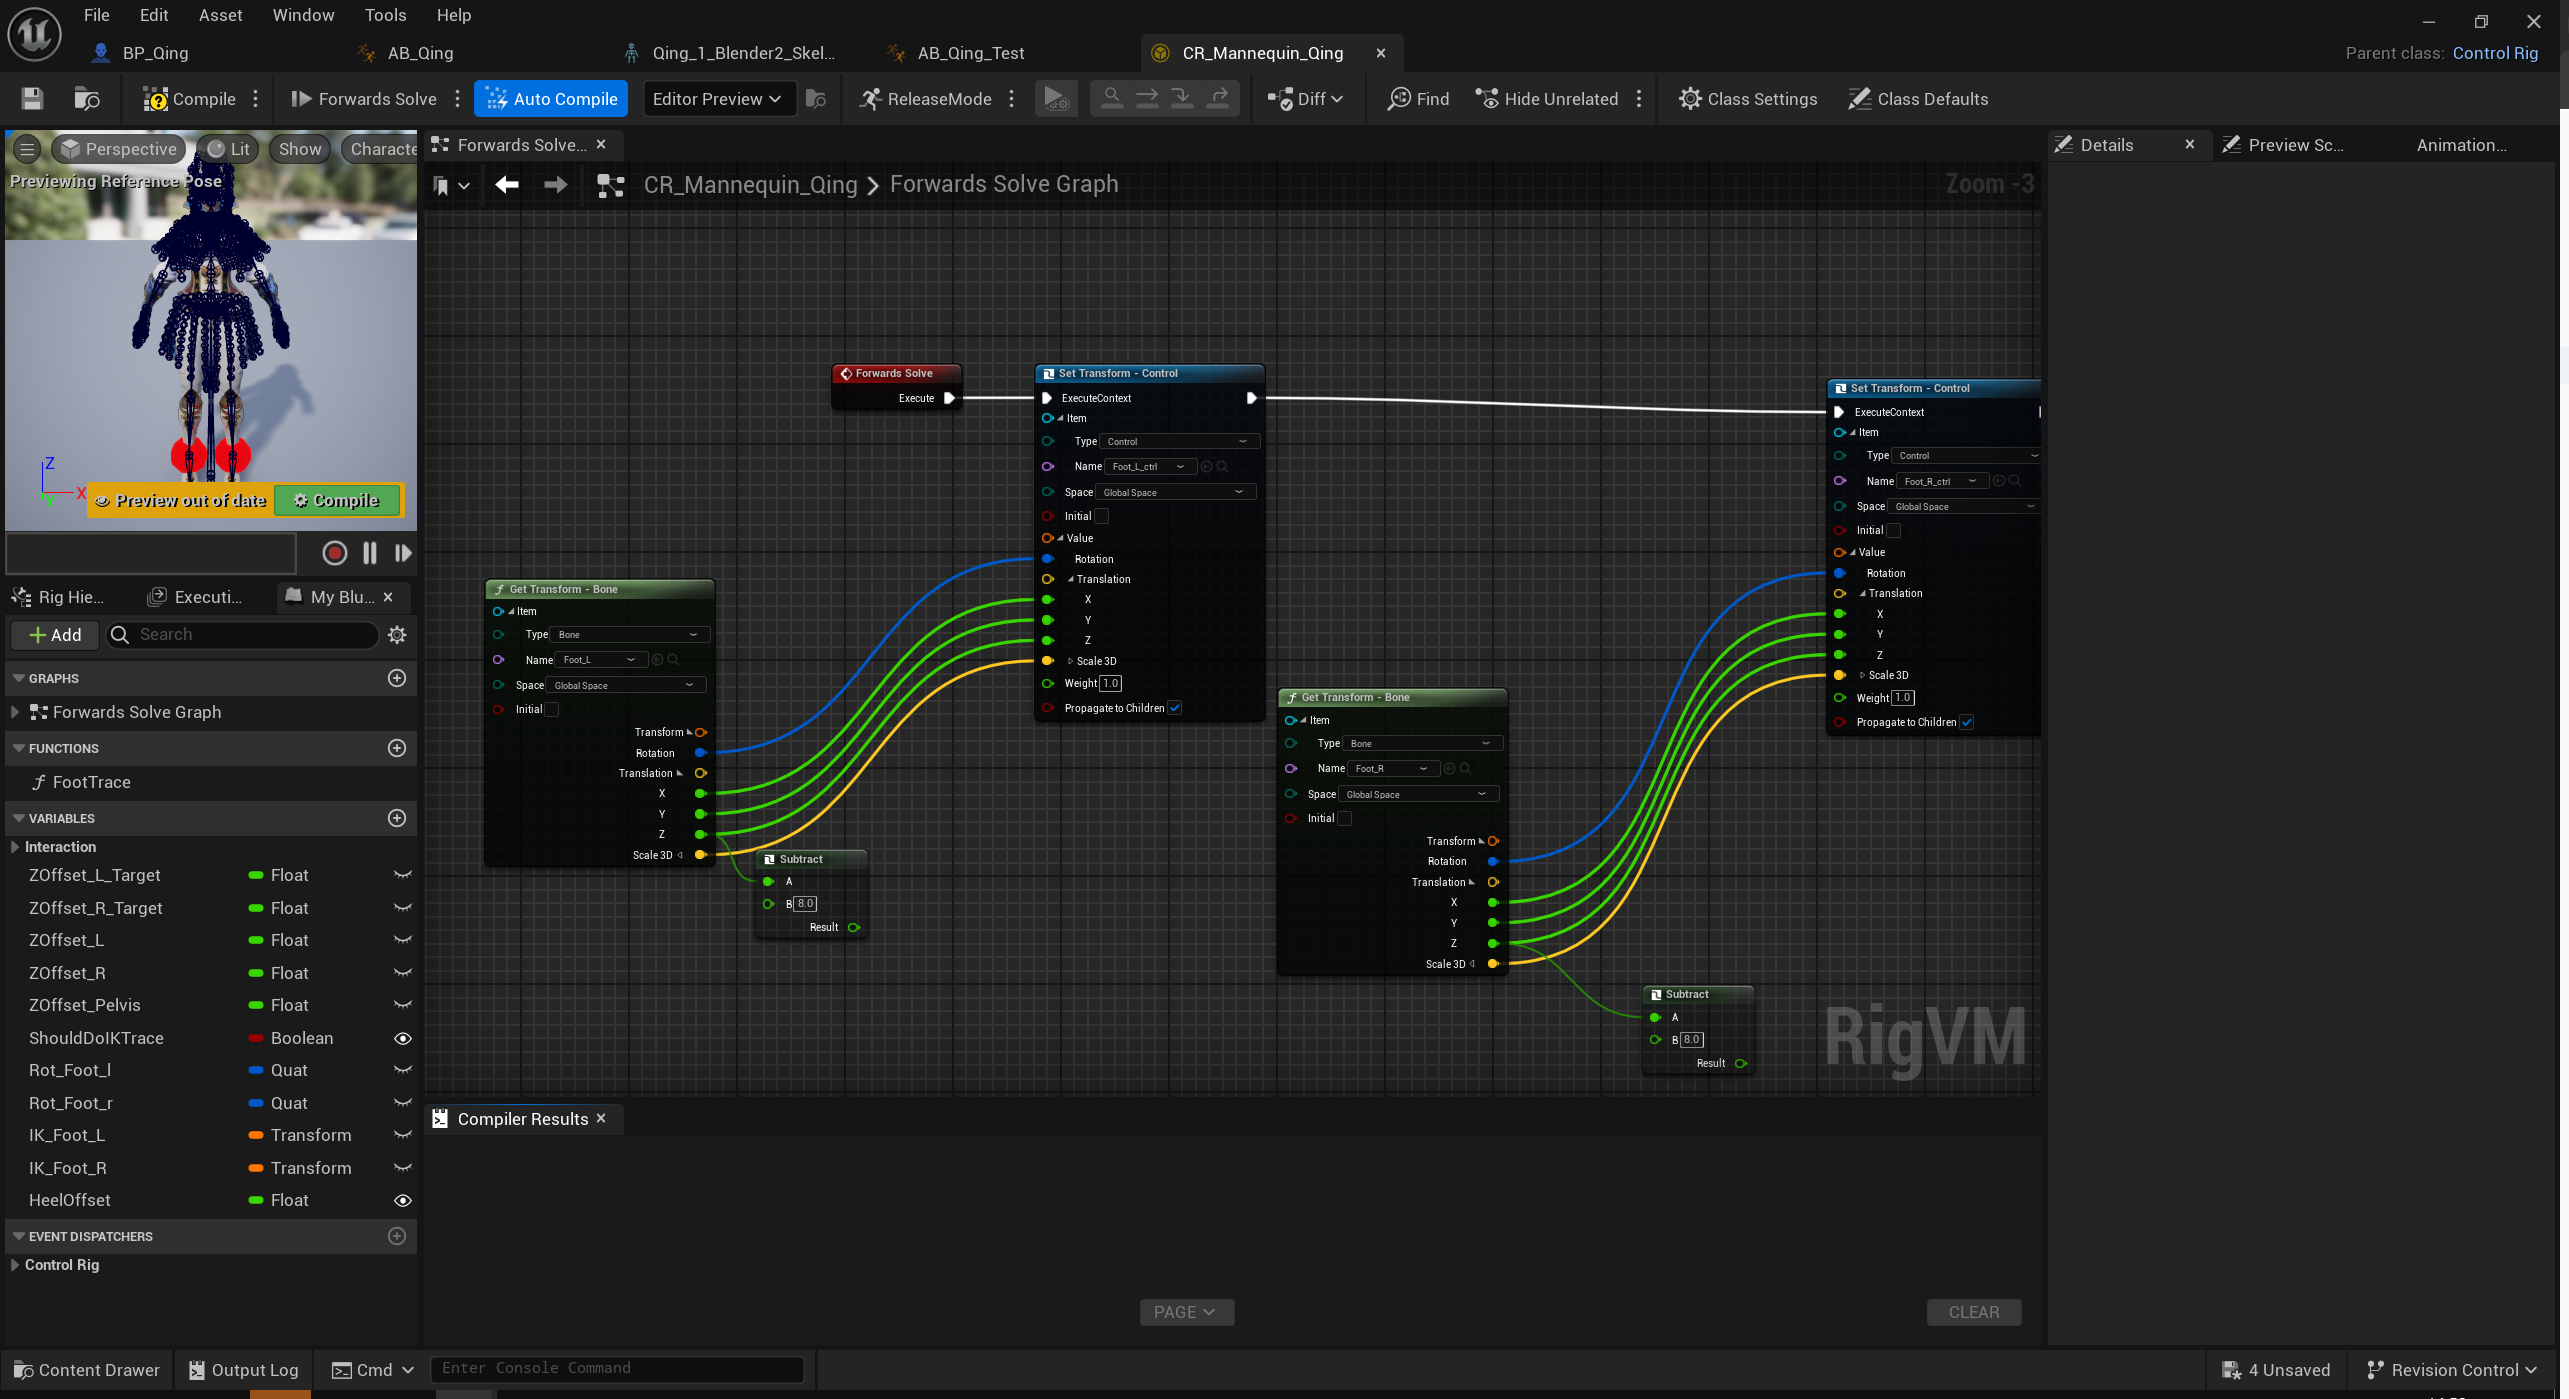The height and width of the screenshot is (1399, 2569).
Task: Open the Editor Preview dropdown
Action: [x=717, y=99]
